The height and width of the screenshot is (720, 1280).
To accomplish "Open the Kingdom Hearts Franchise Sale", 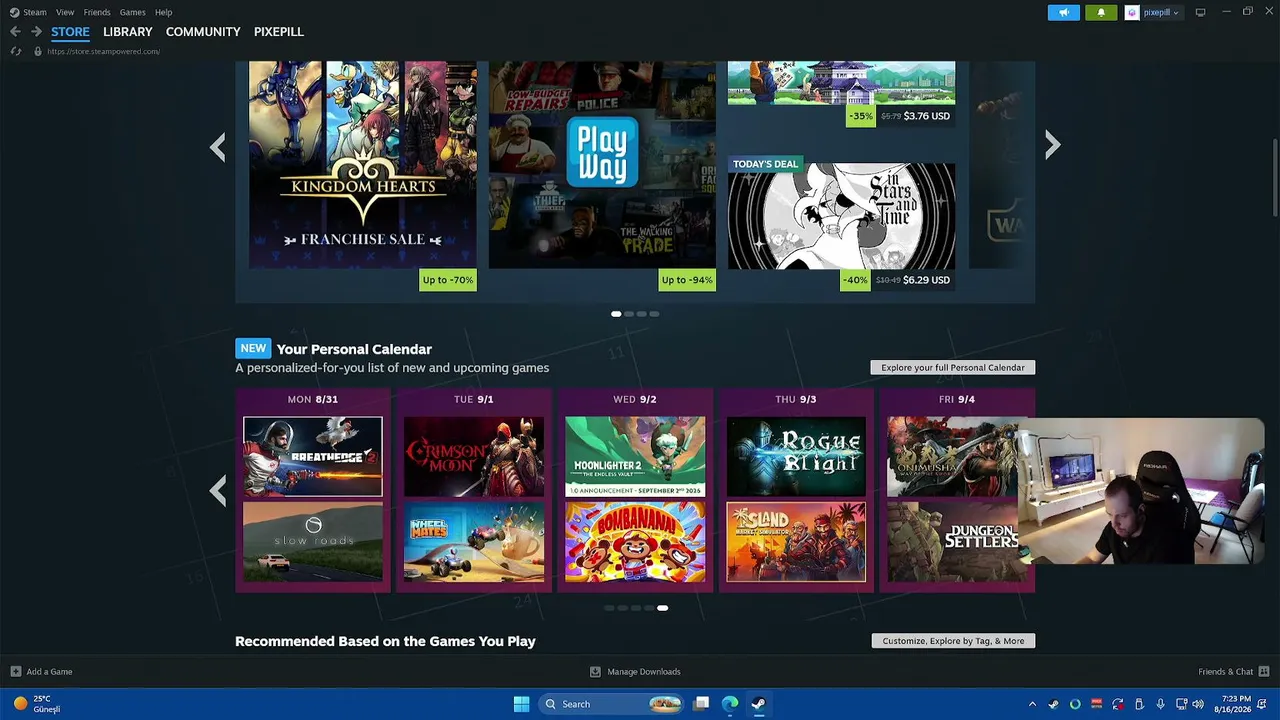I will pyautogui.click(x=362, y=165).
